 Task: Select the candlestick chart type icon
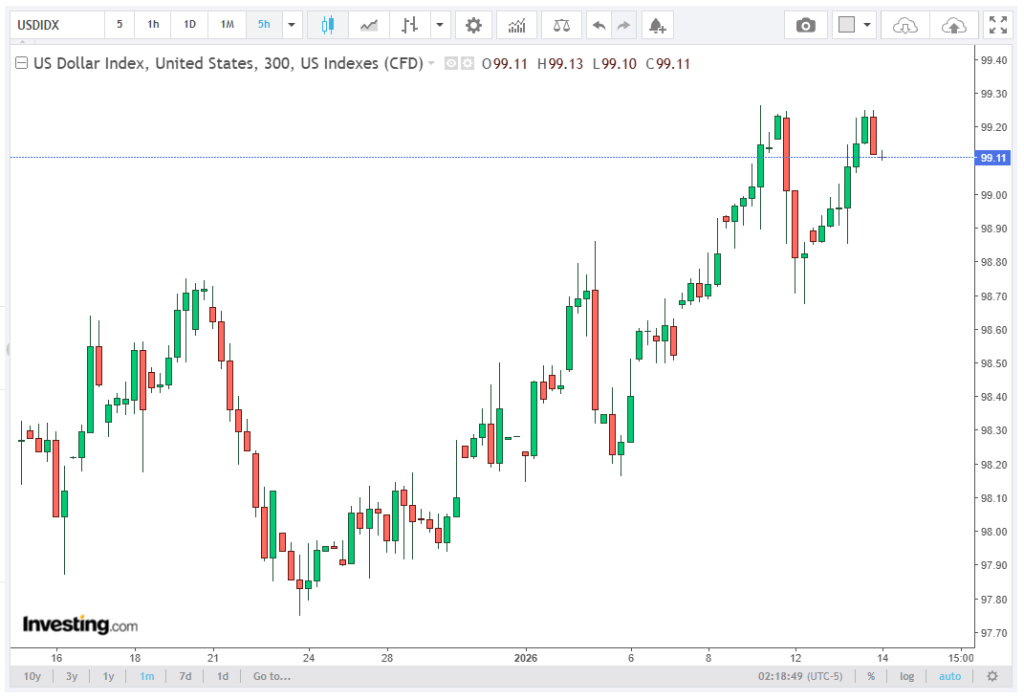pyautogui.click(x=326, y=25)
